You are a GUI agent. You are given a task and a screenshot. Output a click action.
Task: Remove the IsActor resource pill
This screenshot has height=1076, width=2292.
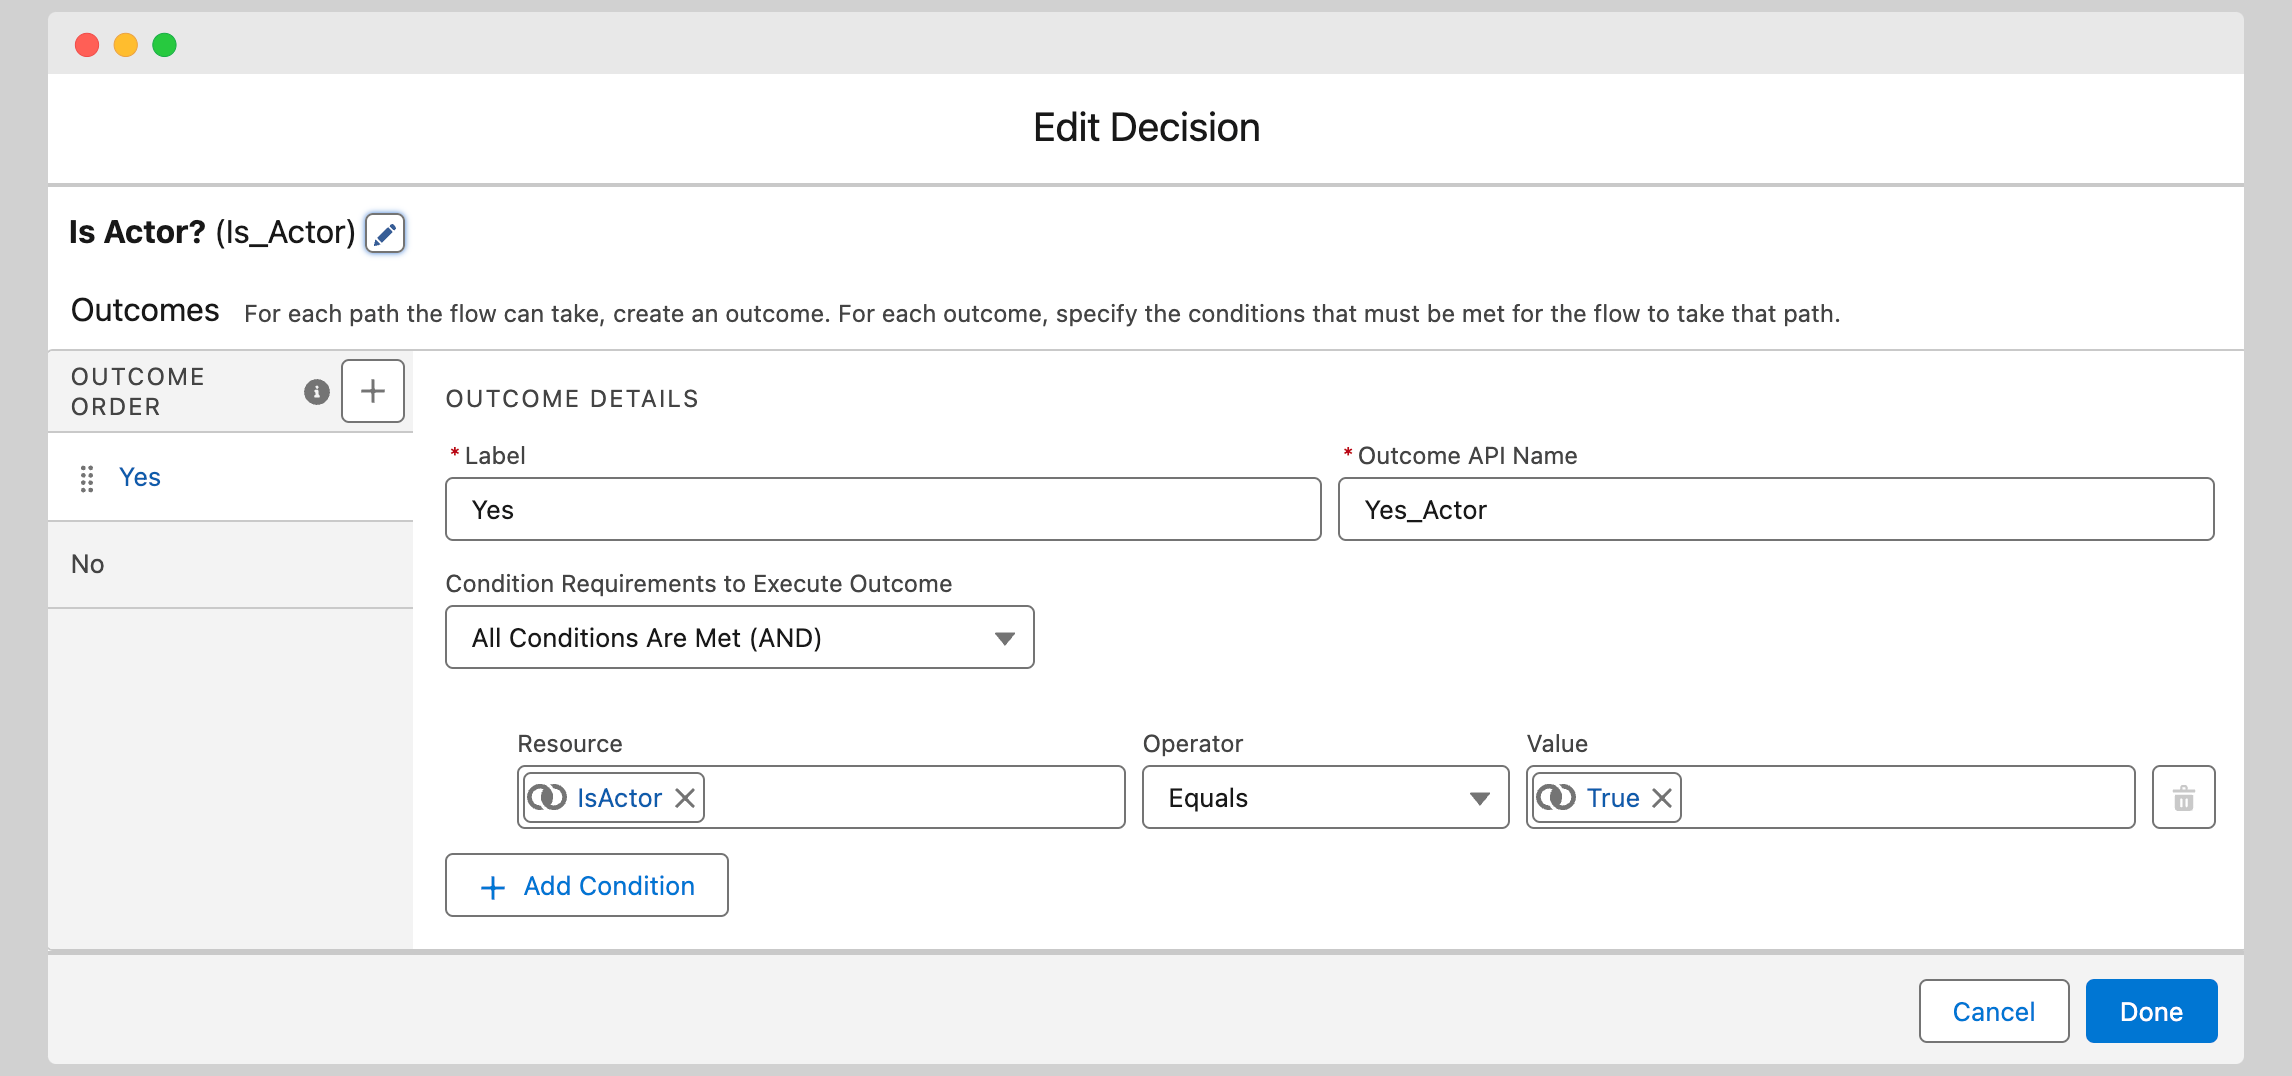click(x=685, y=798)
